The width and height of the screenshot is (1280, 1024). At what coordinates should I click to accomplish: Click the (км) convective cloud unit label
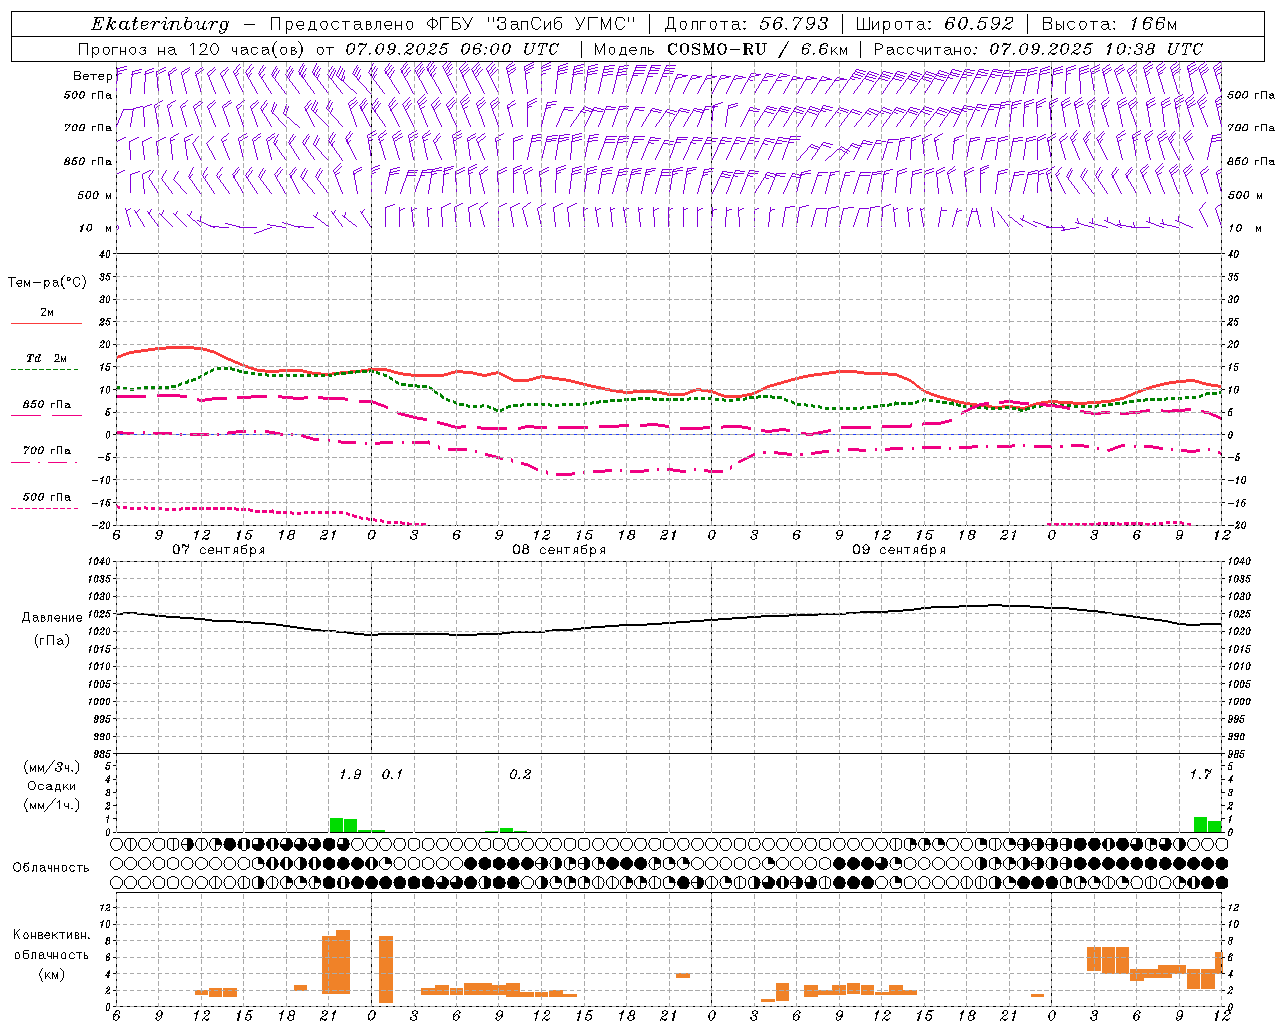pyautogui.click(x=52, y=974)
